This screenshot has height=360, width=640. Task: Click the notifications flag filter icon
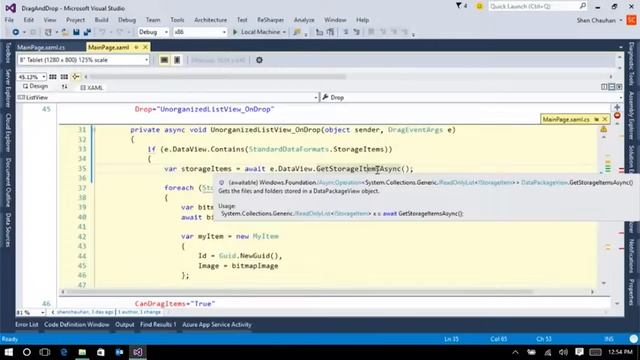tap(459, 6)
